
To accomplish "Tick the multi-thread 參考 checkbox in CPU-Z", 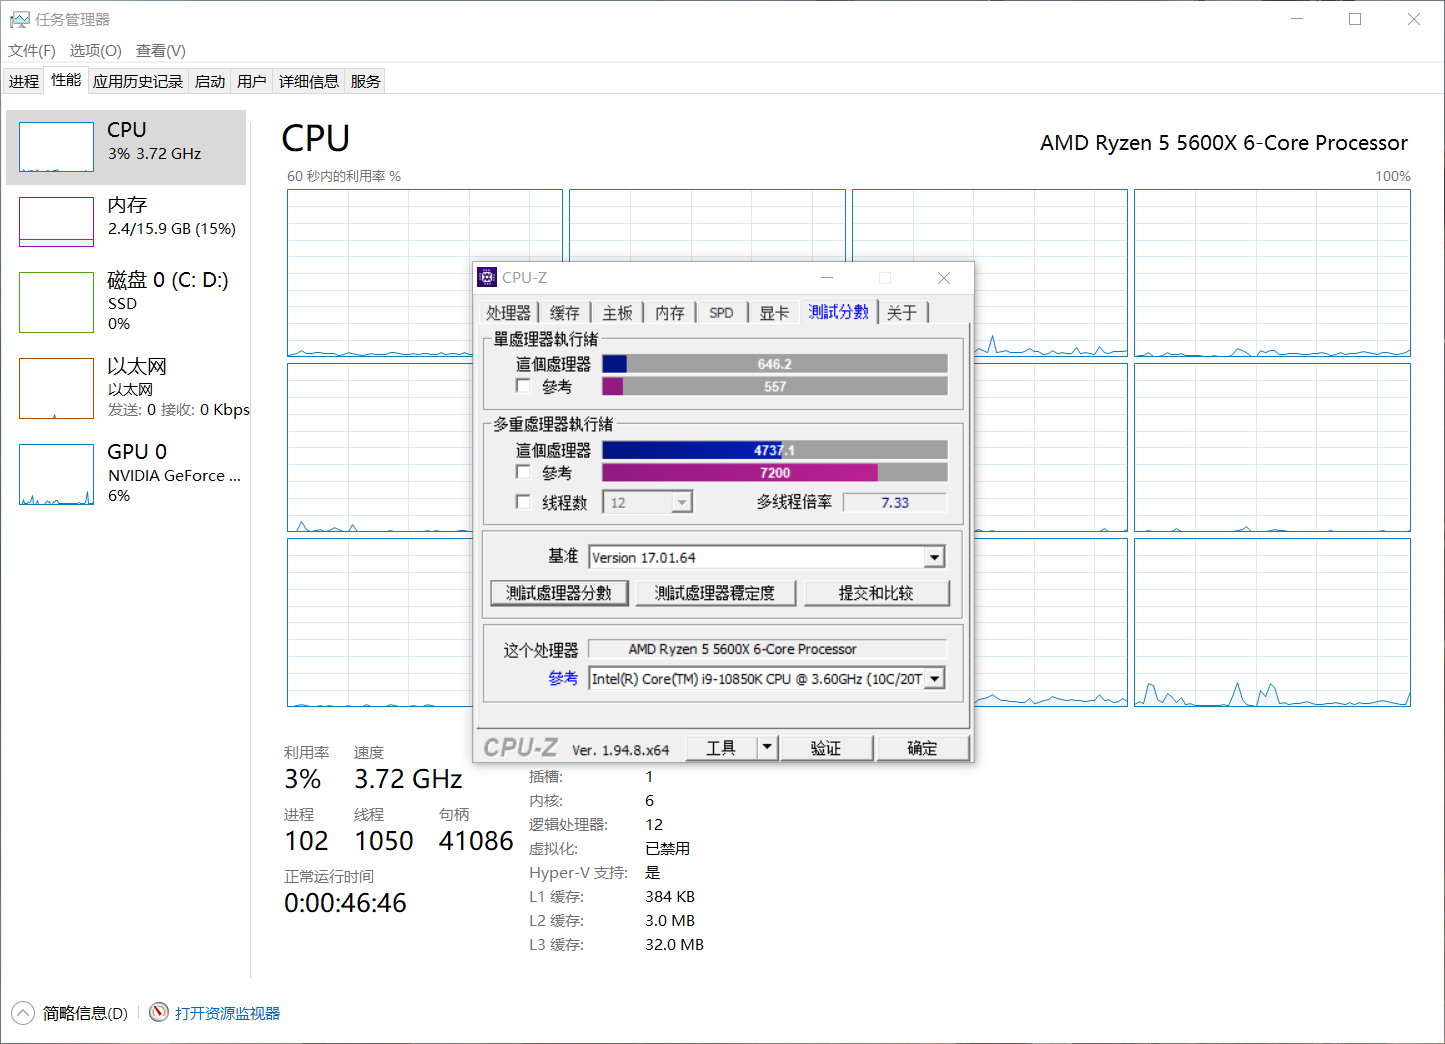I will (523, 472).
